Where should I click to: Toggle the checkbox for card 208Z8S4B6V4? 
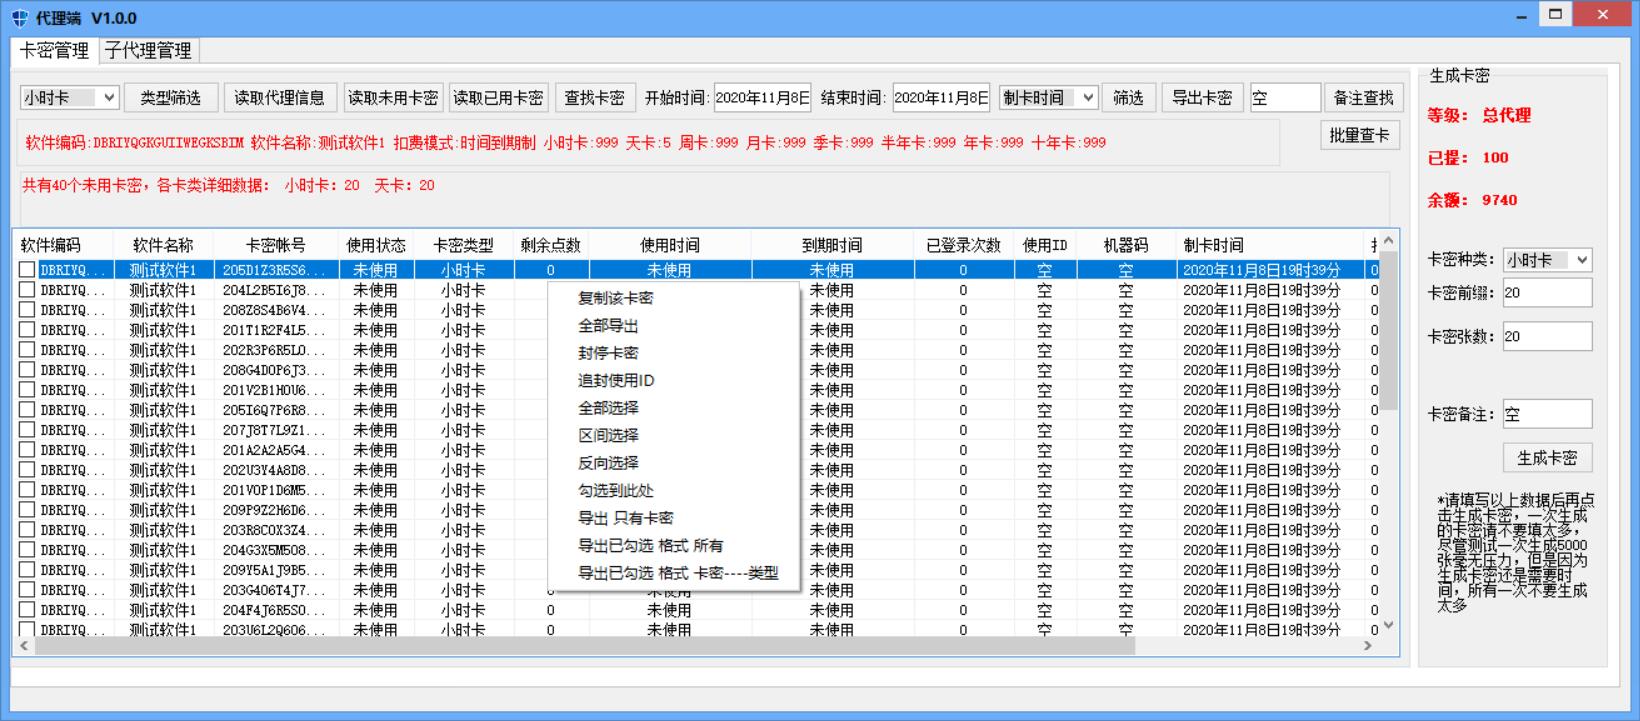(x=27, y=310)
